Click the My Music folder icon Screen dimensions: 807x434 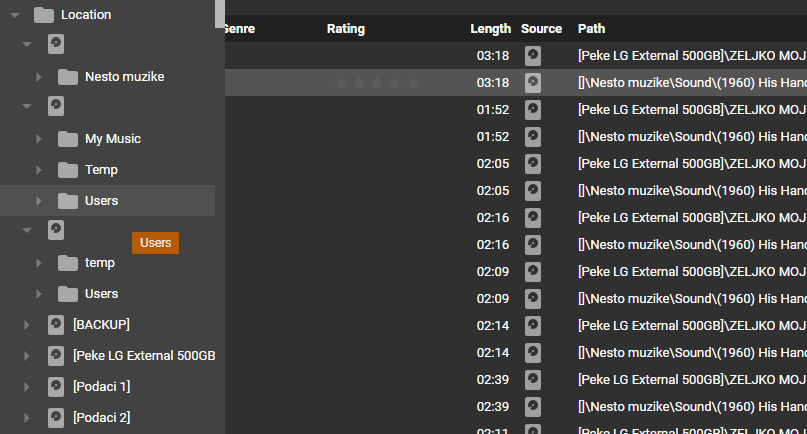click(68, 139)
